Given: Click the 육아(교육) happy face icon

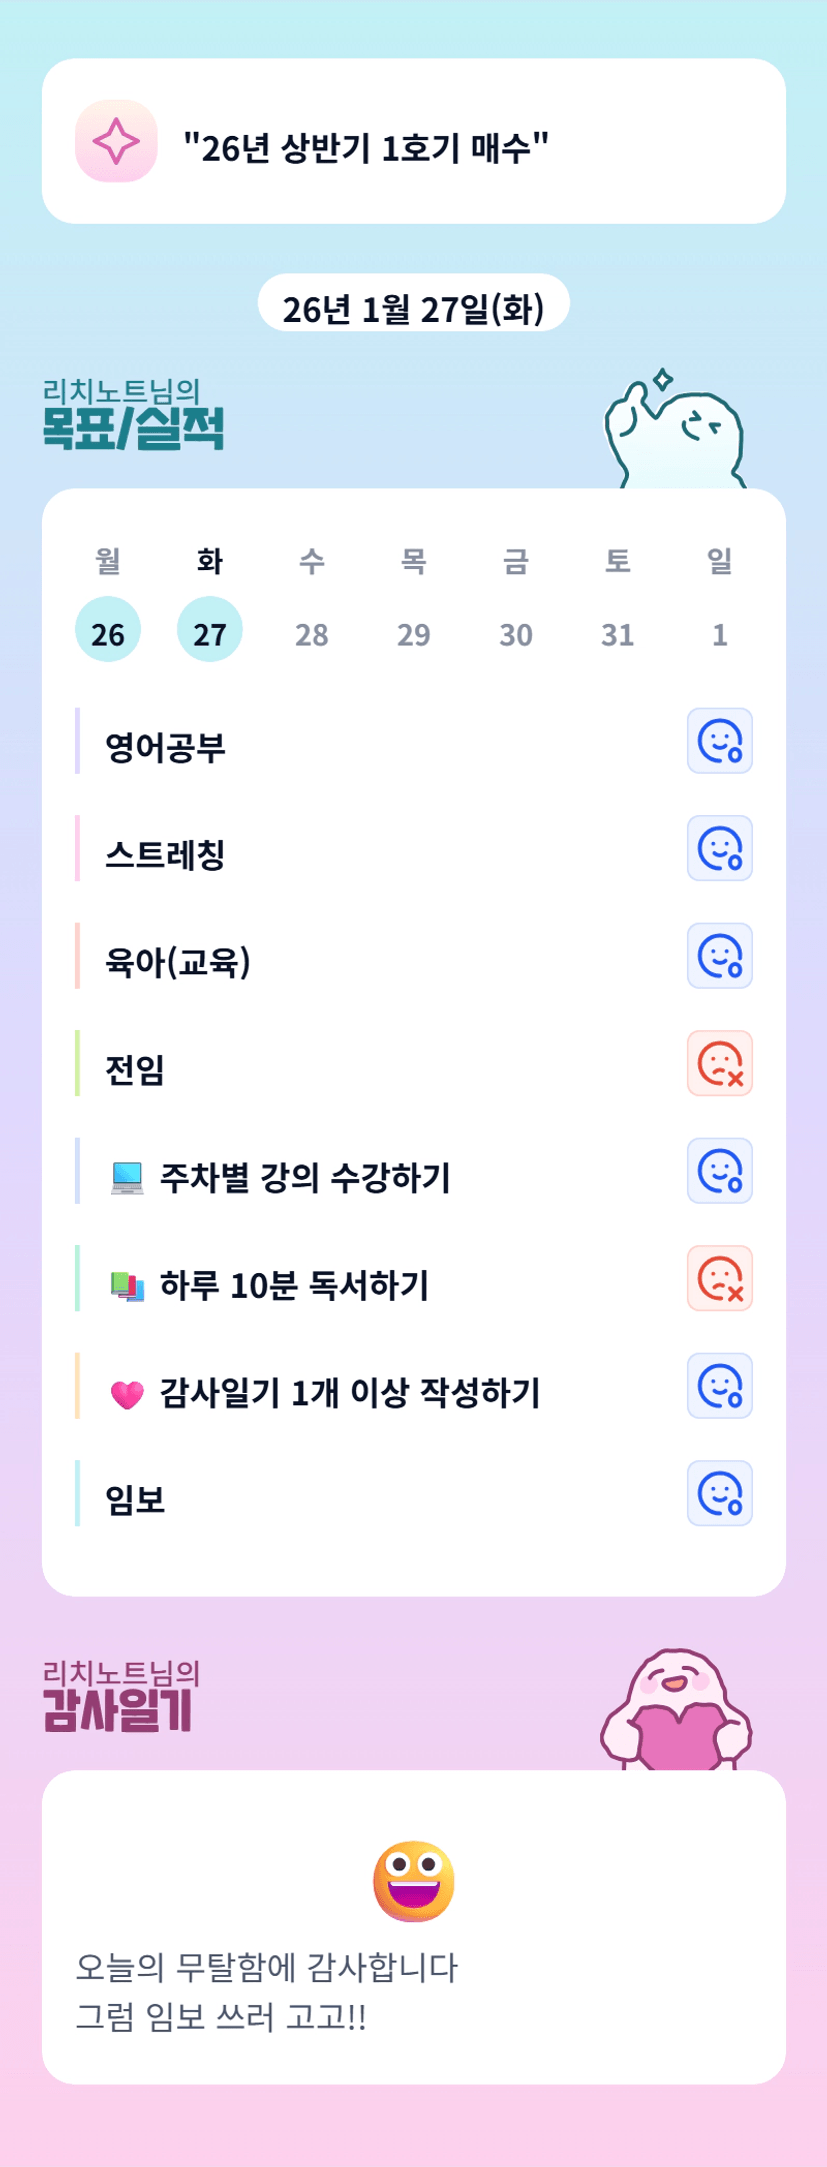Looking at the screenshot, I should pyautogui.click(x=719, y=956).
